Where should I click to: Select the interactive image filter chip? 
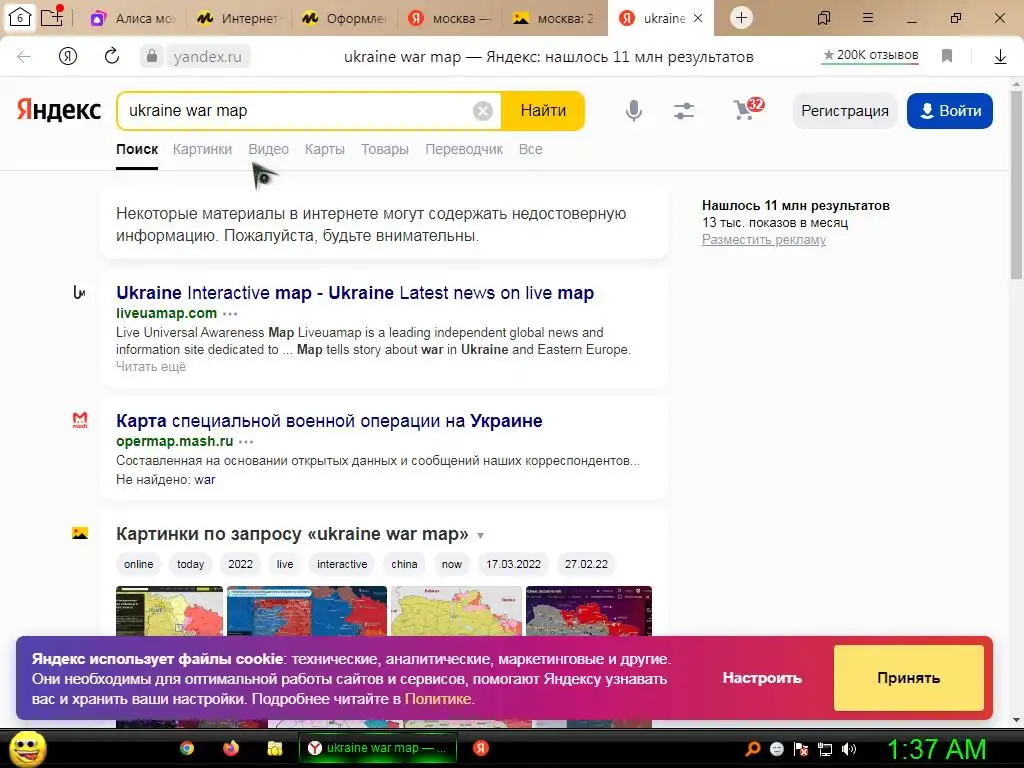(342, 564)
